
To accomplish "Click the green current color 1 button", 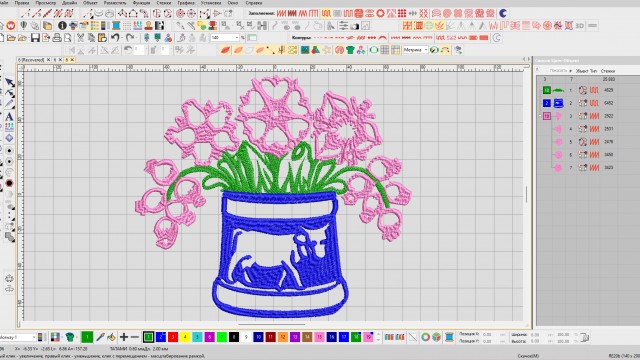I will 87,337.
